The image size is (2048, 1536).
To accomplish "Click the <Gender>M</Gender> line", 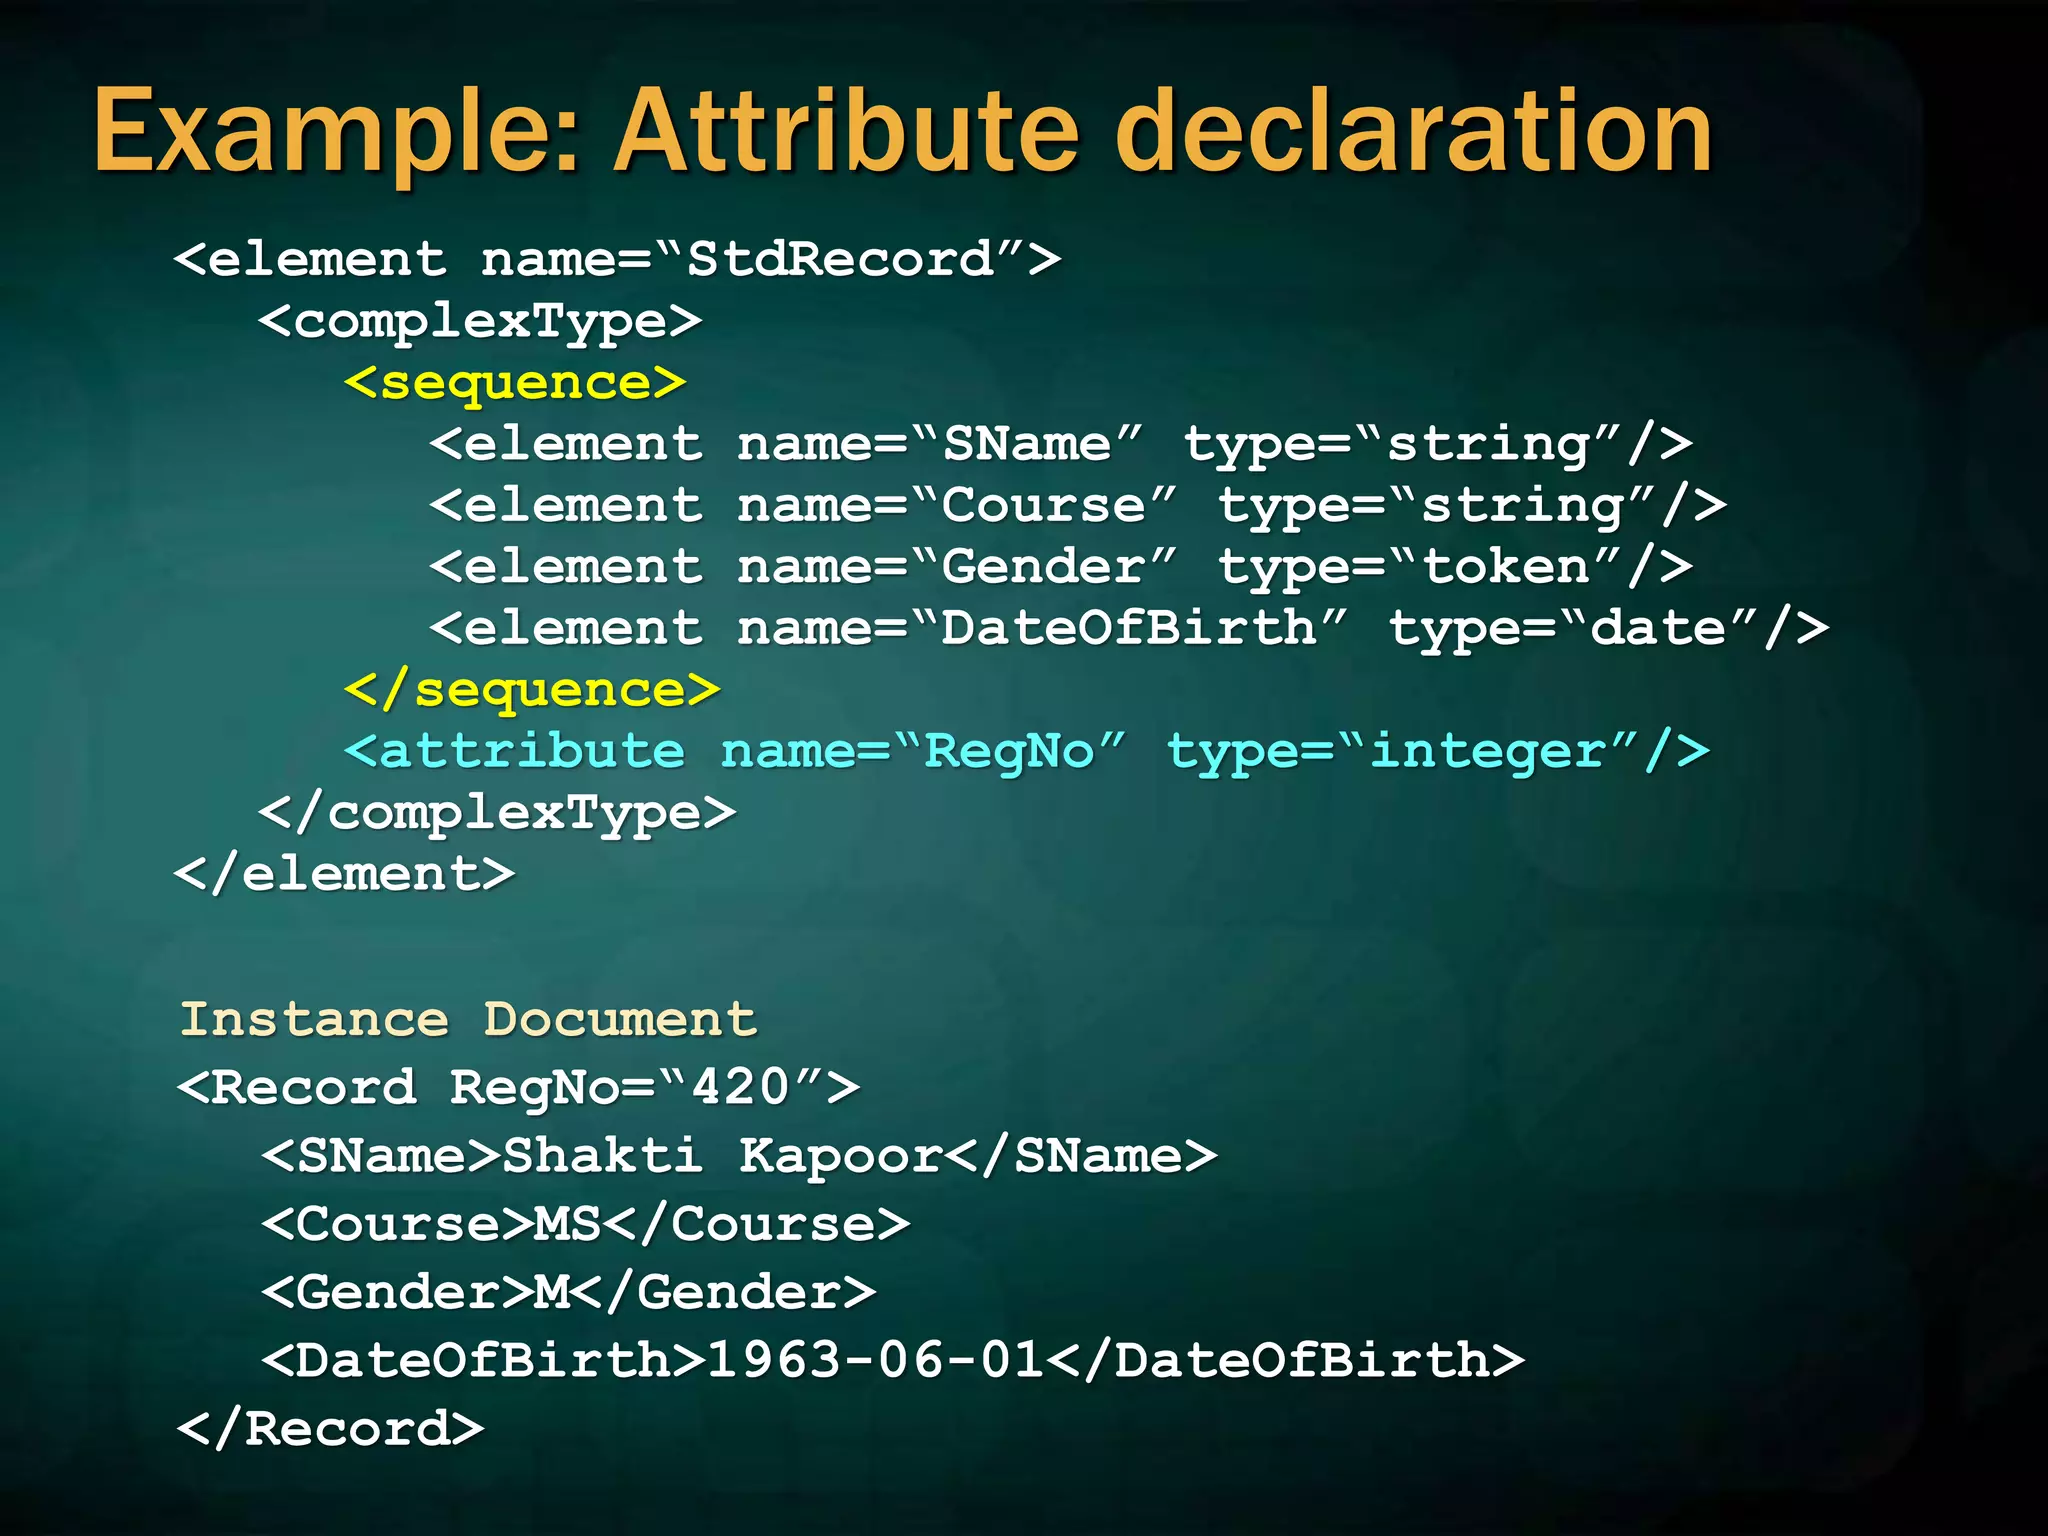I will pyautogui.click(x=569, y=1293).
